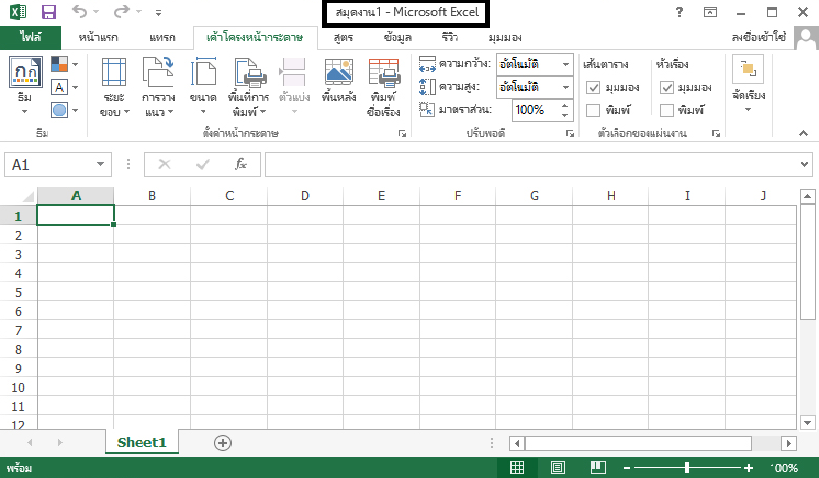This screenshot has width=819, height=478.
Task: Open the Name Box dropdown arrow
Action: pos(100,165)
